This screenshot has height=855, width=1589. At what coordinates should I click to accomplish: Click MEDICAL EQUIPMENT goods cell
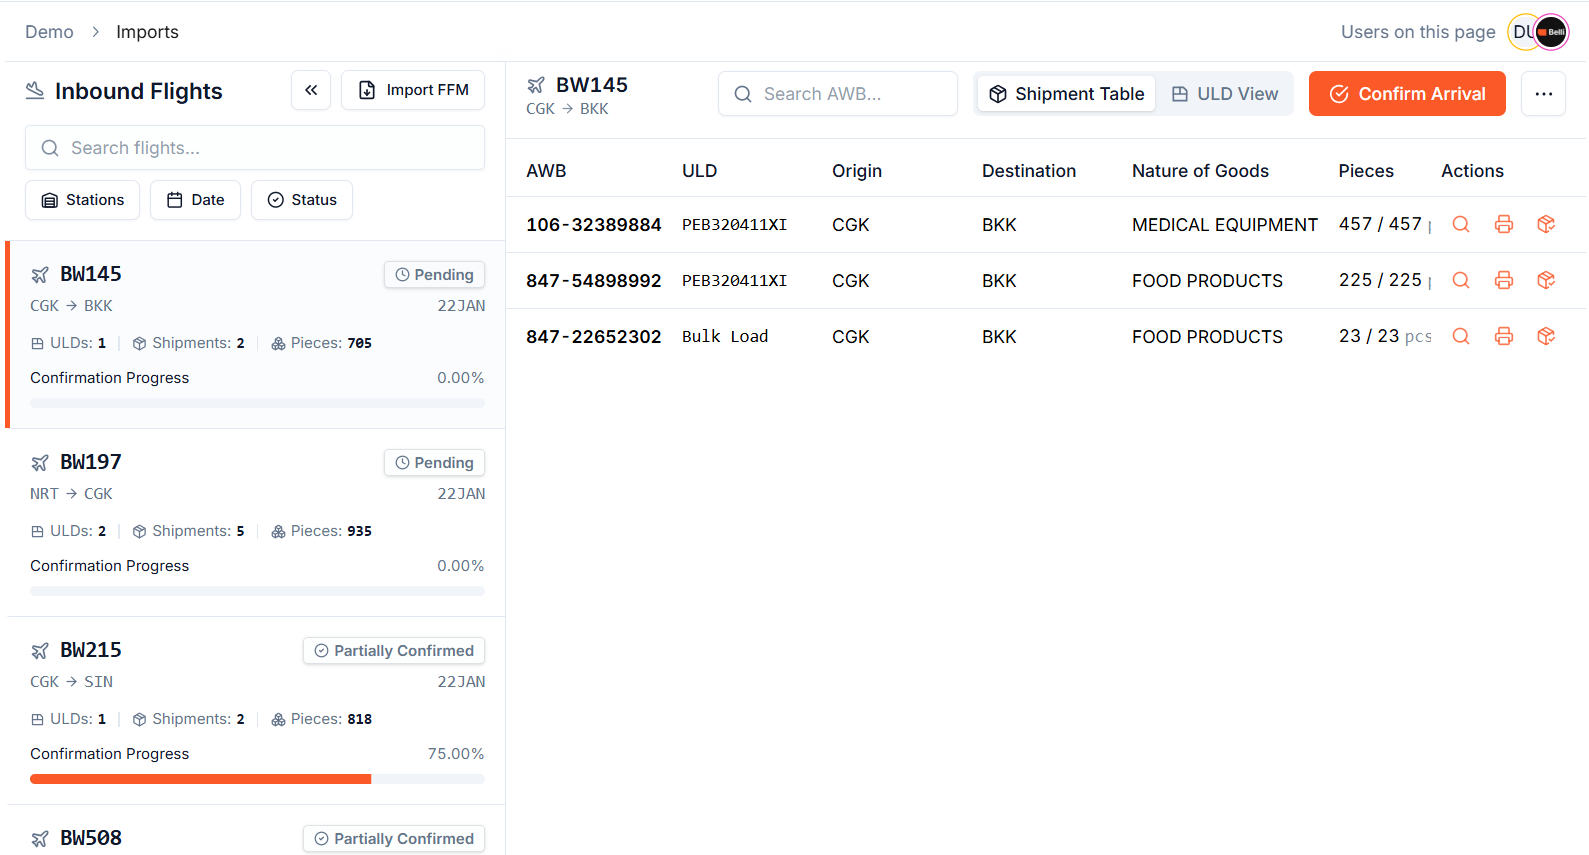1225,225
